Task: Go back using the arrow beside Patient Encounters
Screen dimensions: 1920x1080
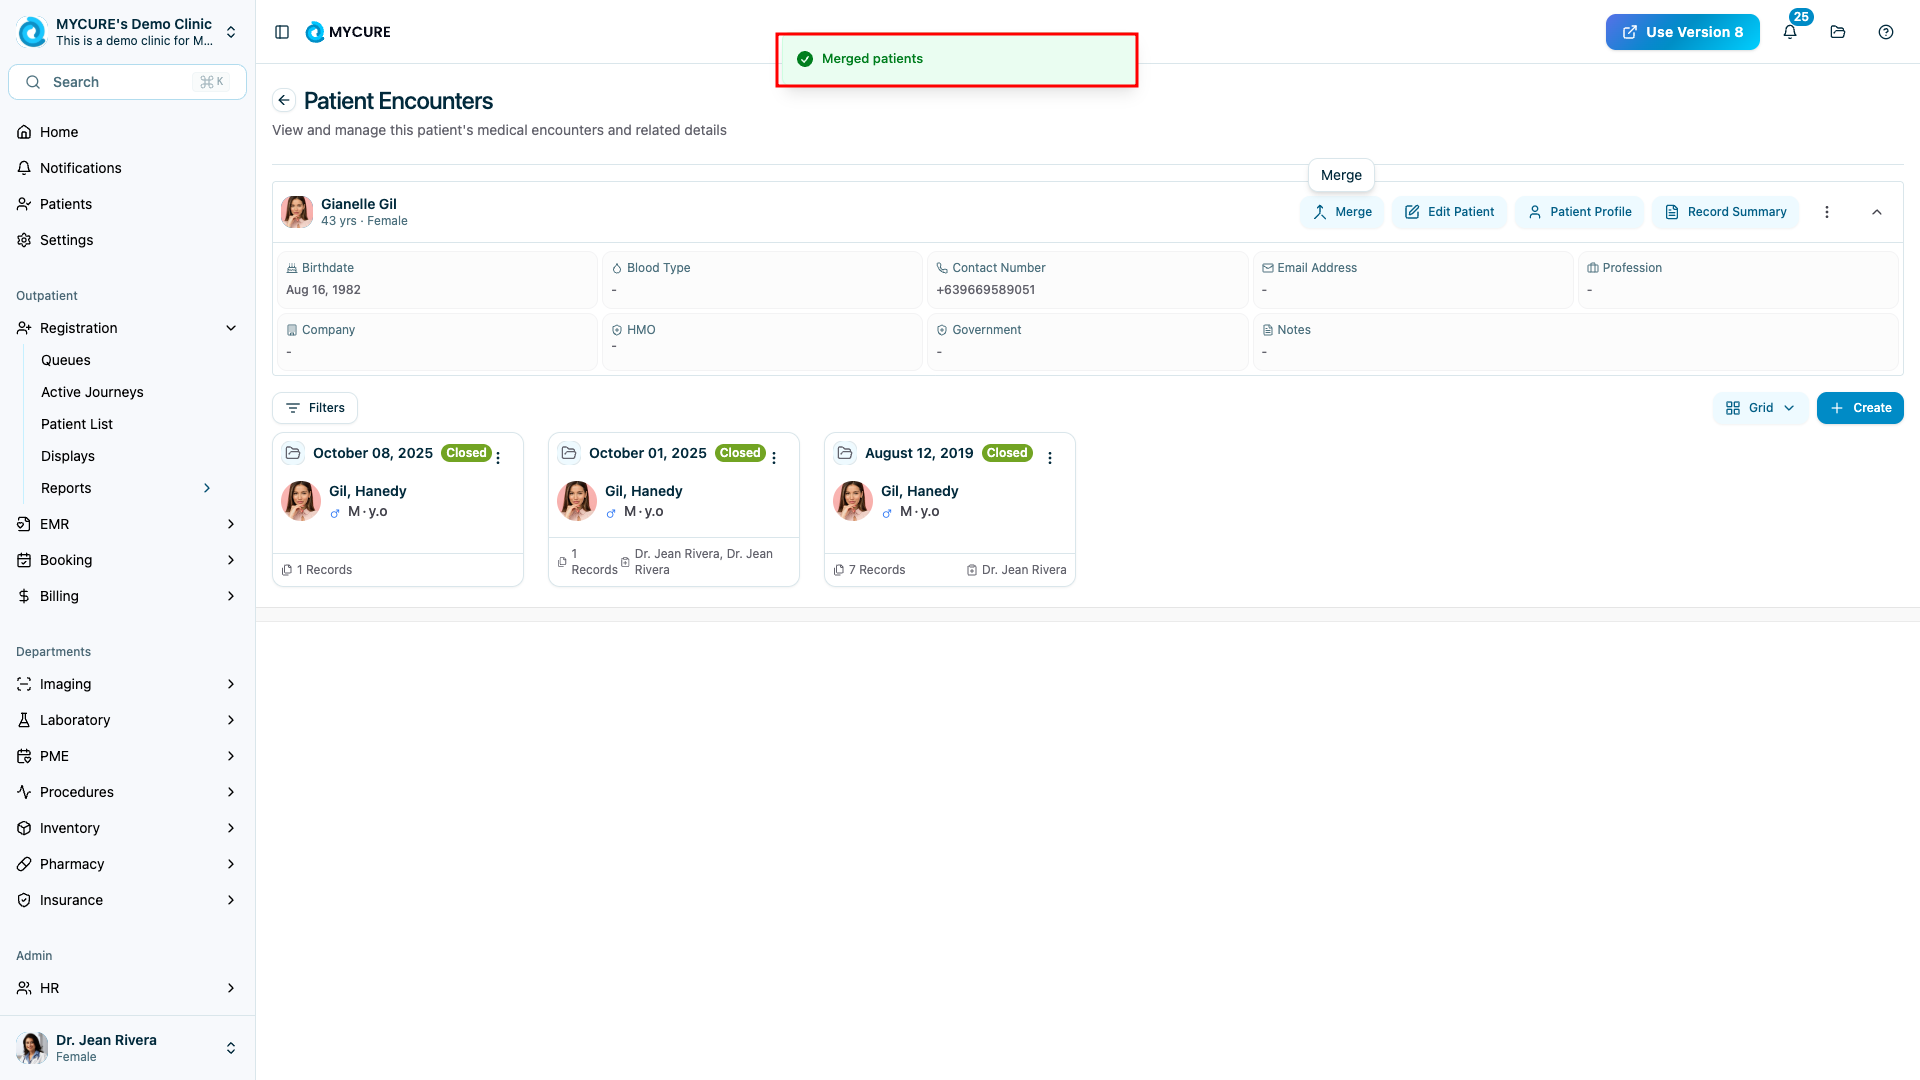Action: 284,100
